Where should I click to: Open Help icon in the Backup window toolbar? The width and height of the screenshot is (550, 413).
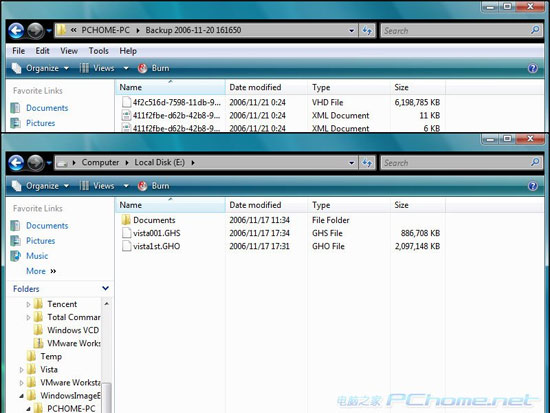[532, 68]
